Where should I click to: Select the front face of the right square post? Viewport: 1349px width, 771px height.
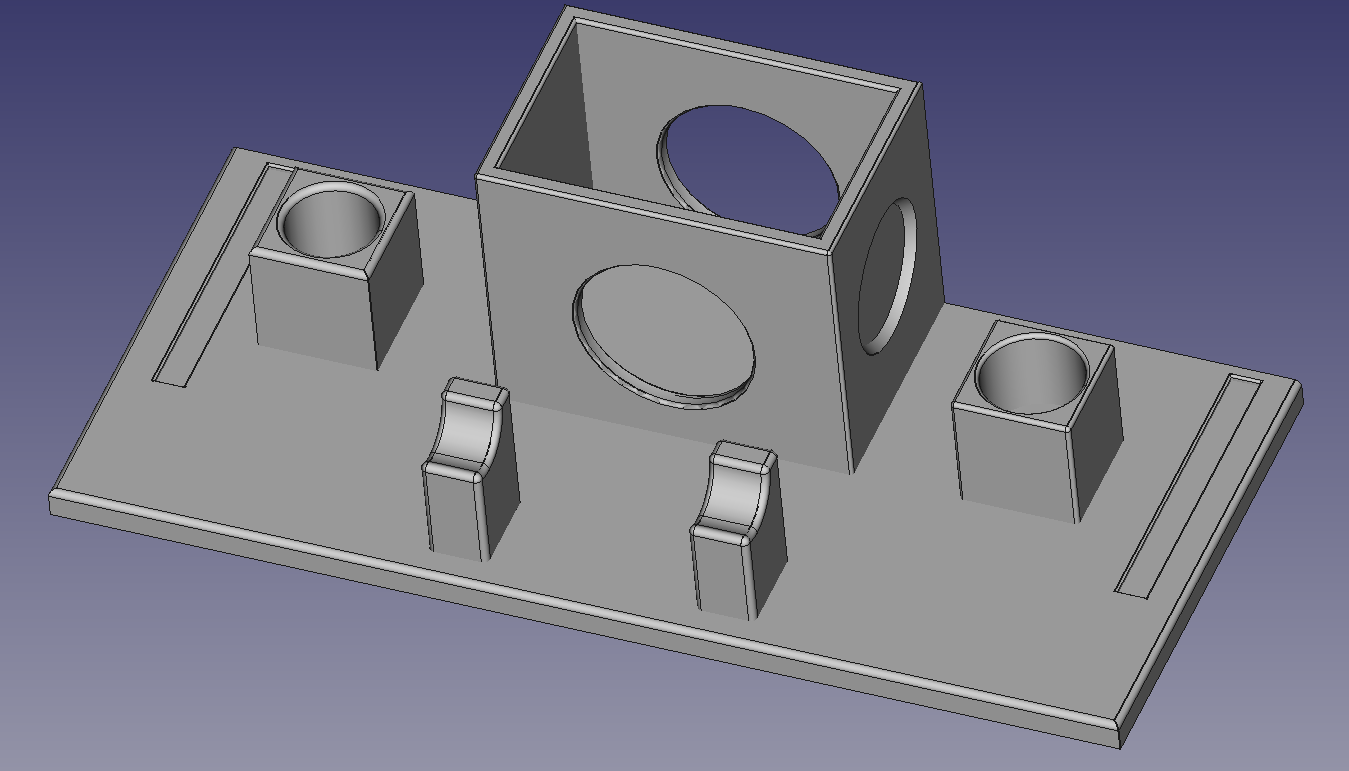1016,463
